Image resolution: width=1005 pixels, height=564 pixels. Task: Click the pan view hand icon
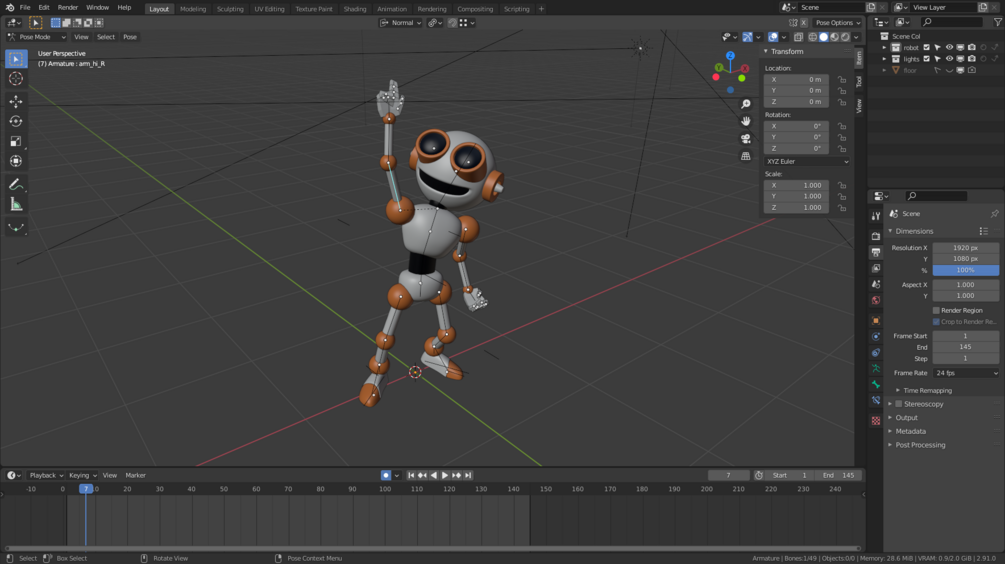tap(745, 121)
